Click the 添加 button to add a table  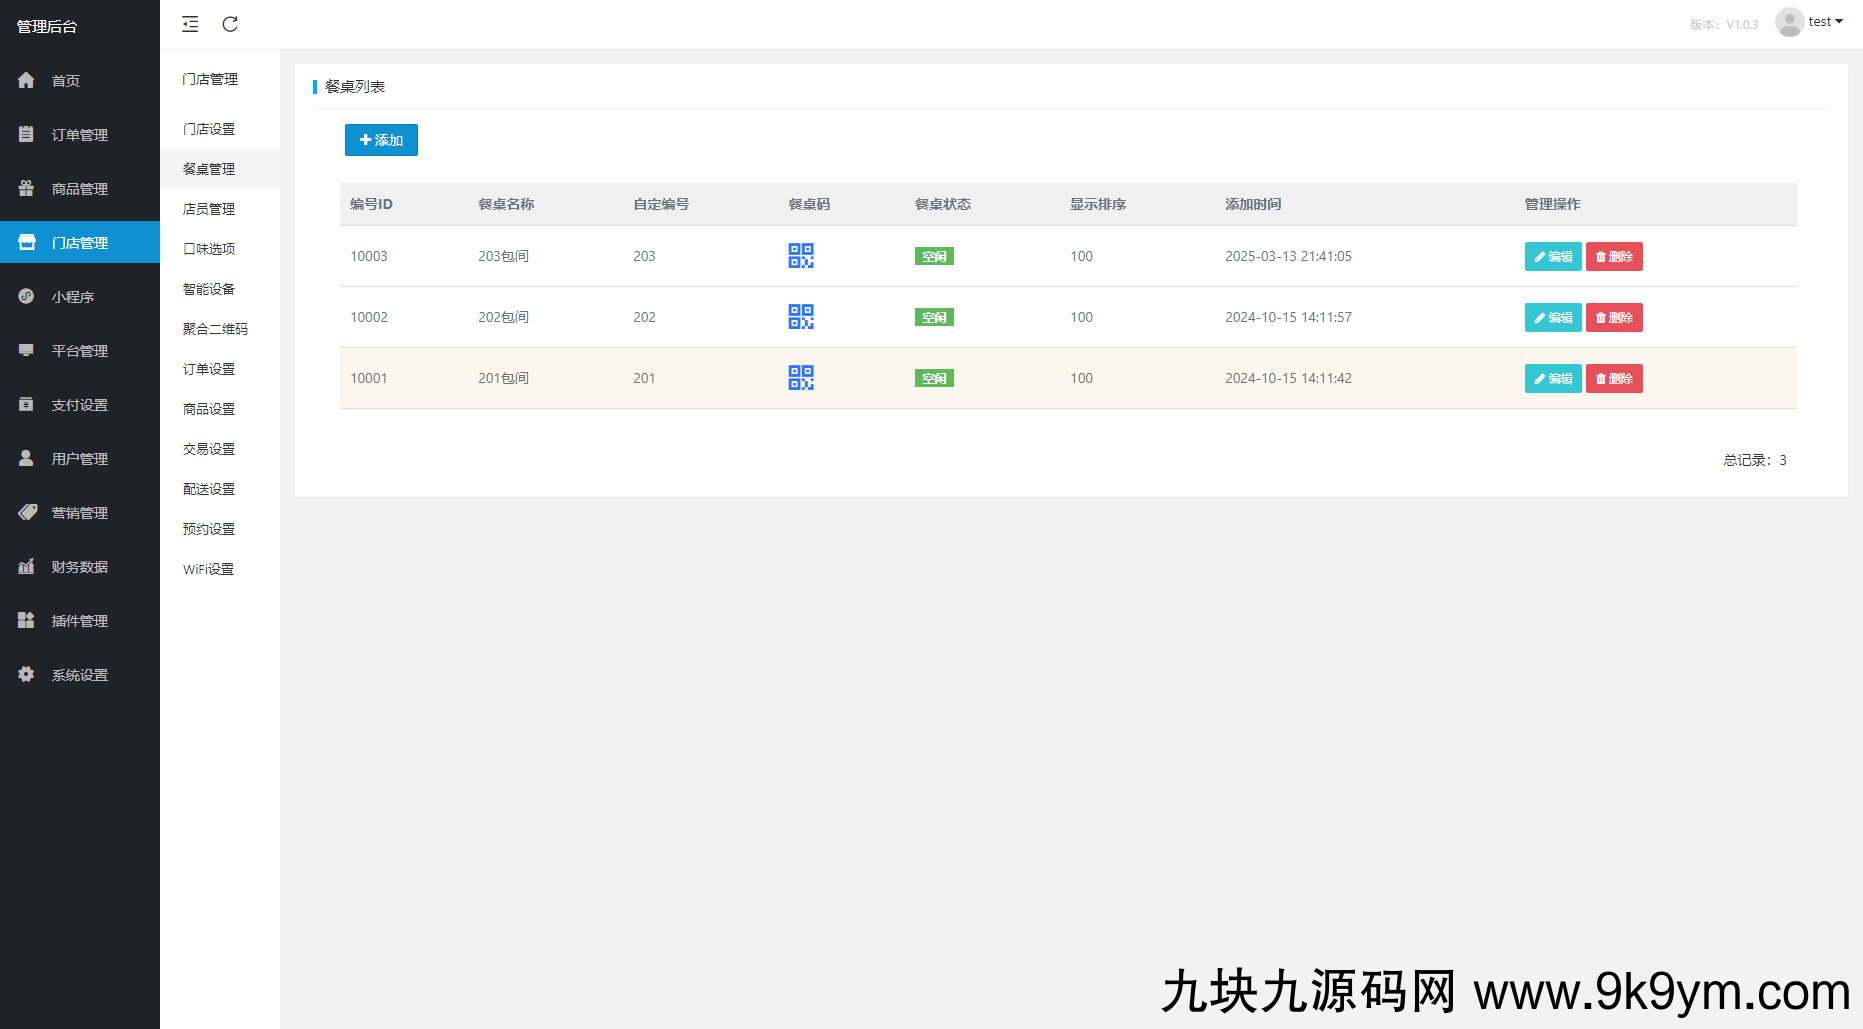381,140
